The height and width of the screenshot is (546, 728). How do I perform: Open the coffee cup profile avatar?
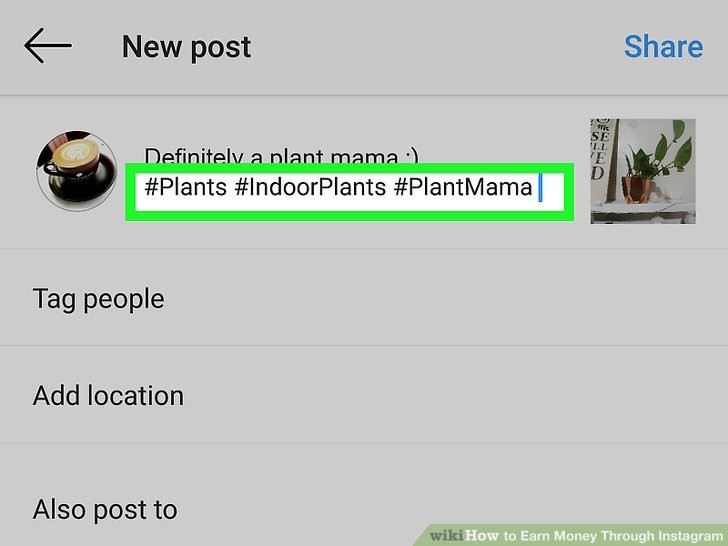point(77,170)
